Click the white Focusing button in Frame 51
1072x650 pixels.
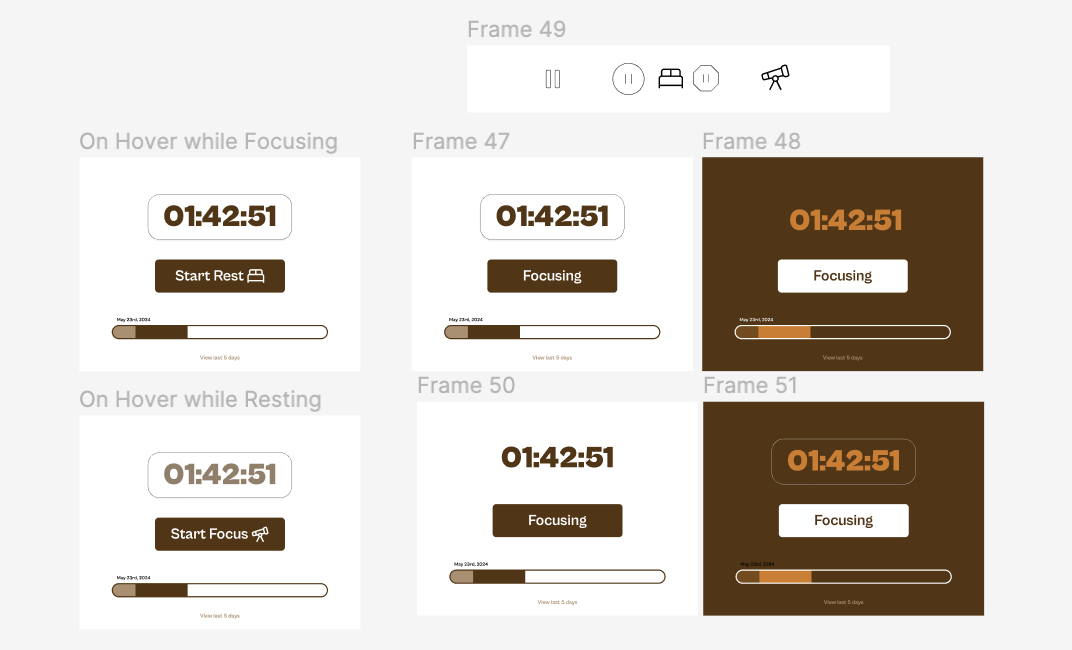click(x=843, y=520)
